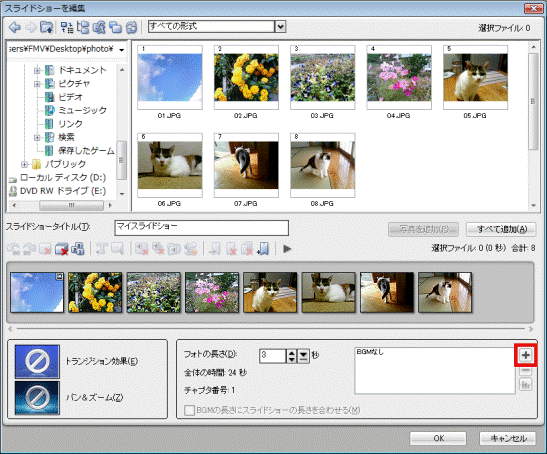Play the slideshow preview

287,249
